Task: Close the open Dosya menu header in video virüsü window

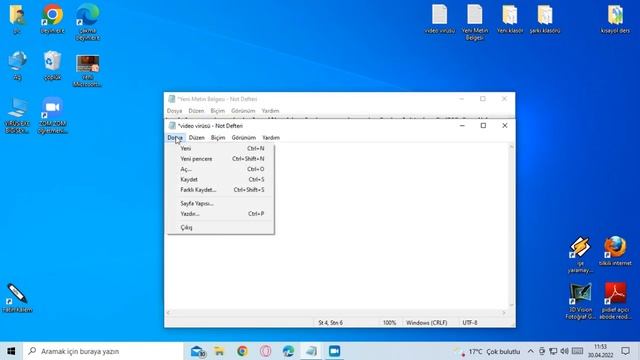Action: 175,138
